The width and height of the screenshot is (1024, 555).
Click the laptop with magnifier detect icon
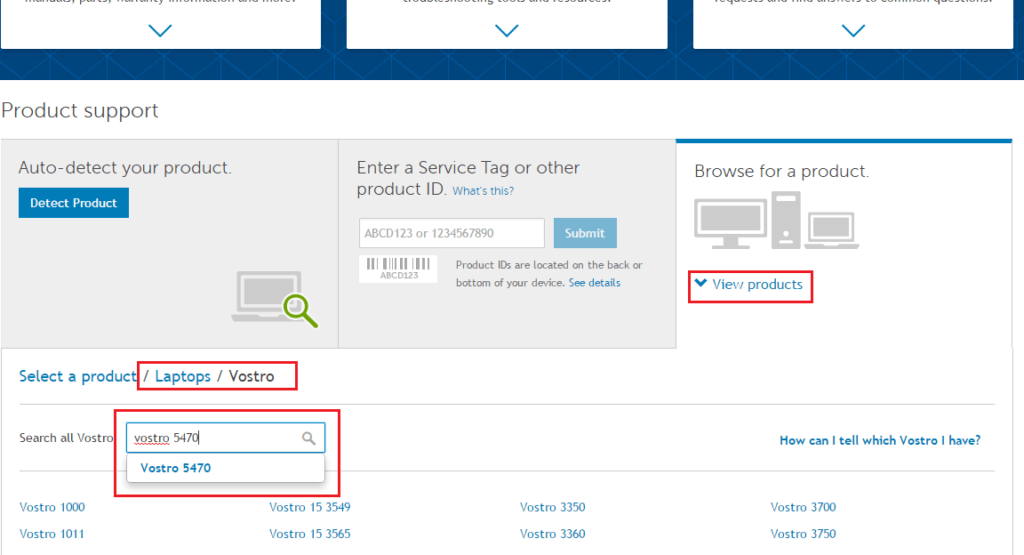tap(276, 298)
